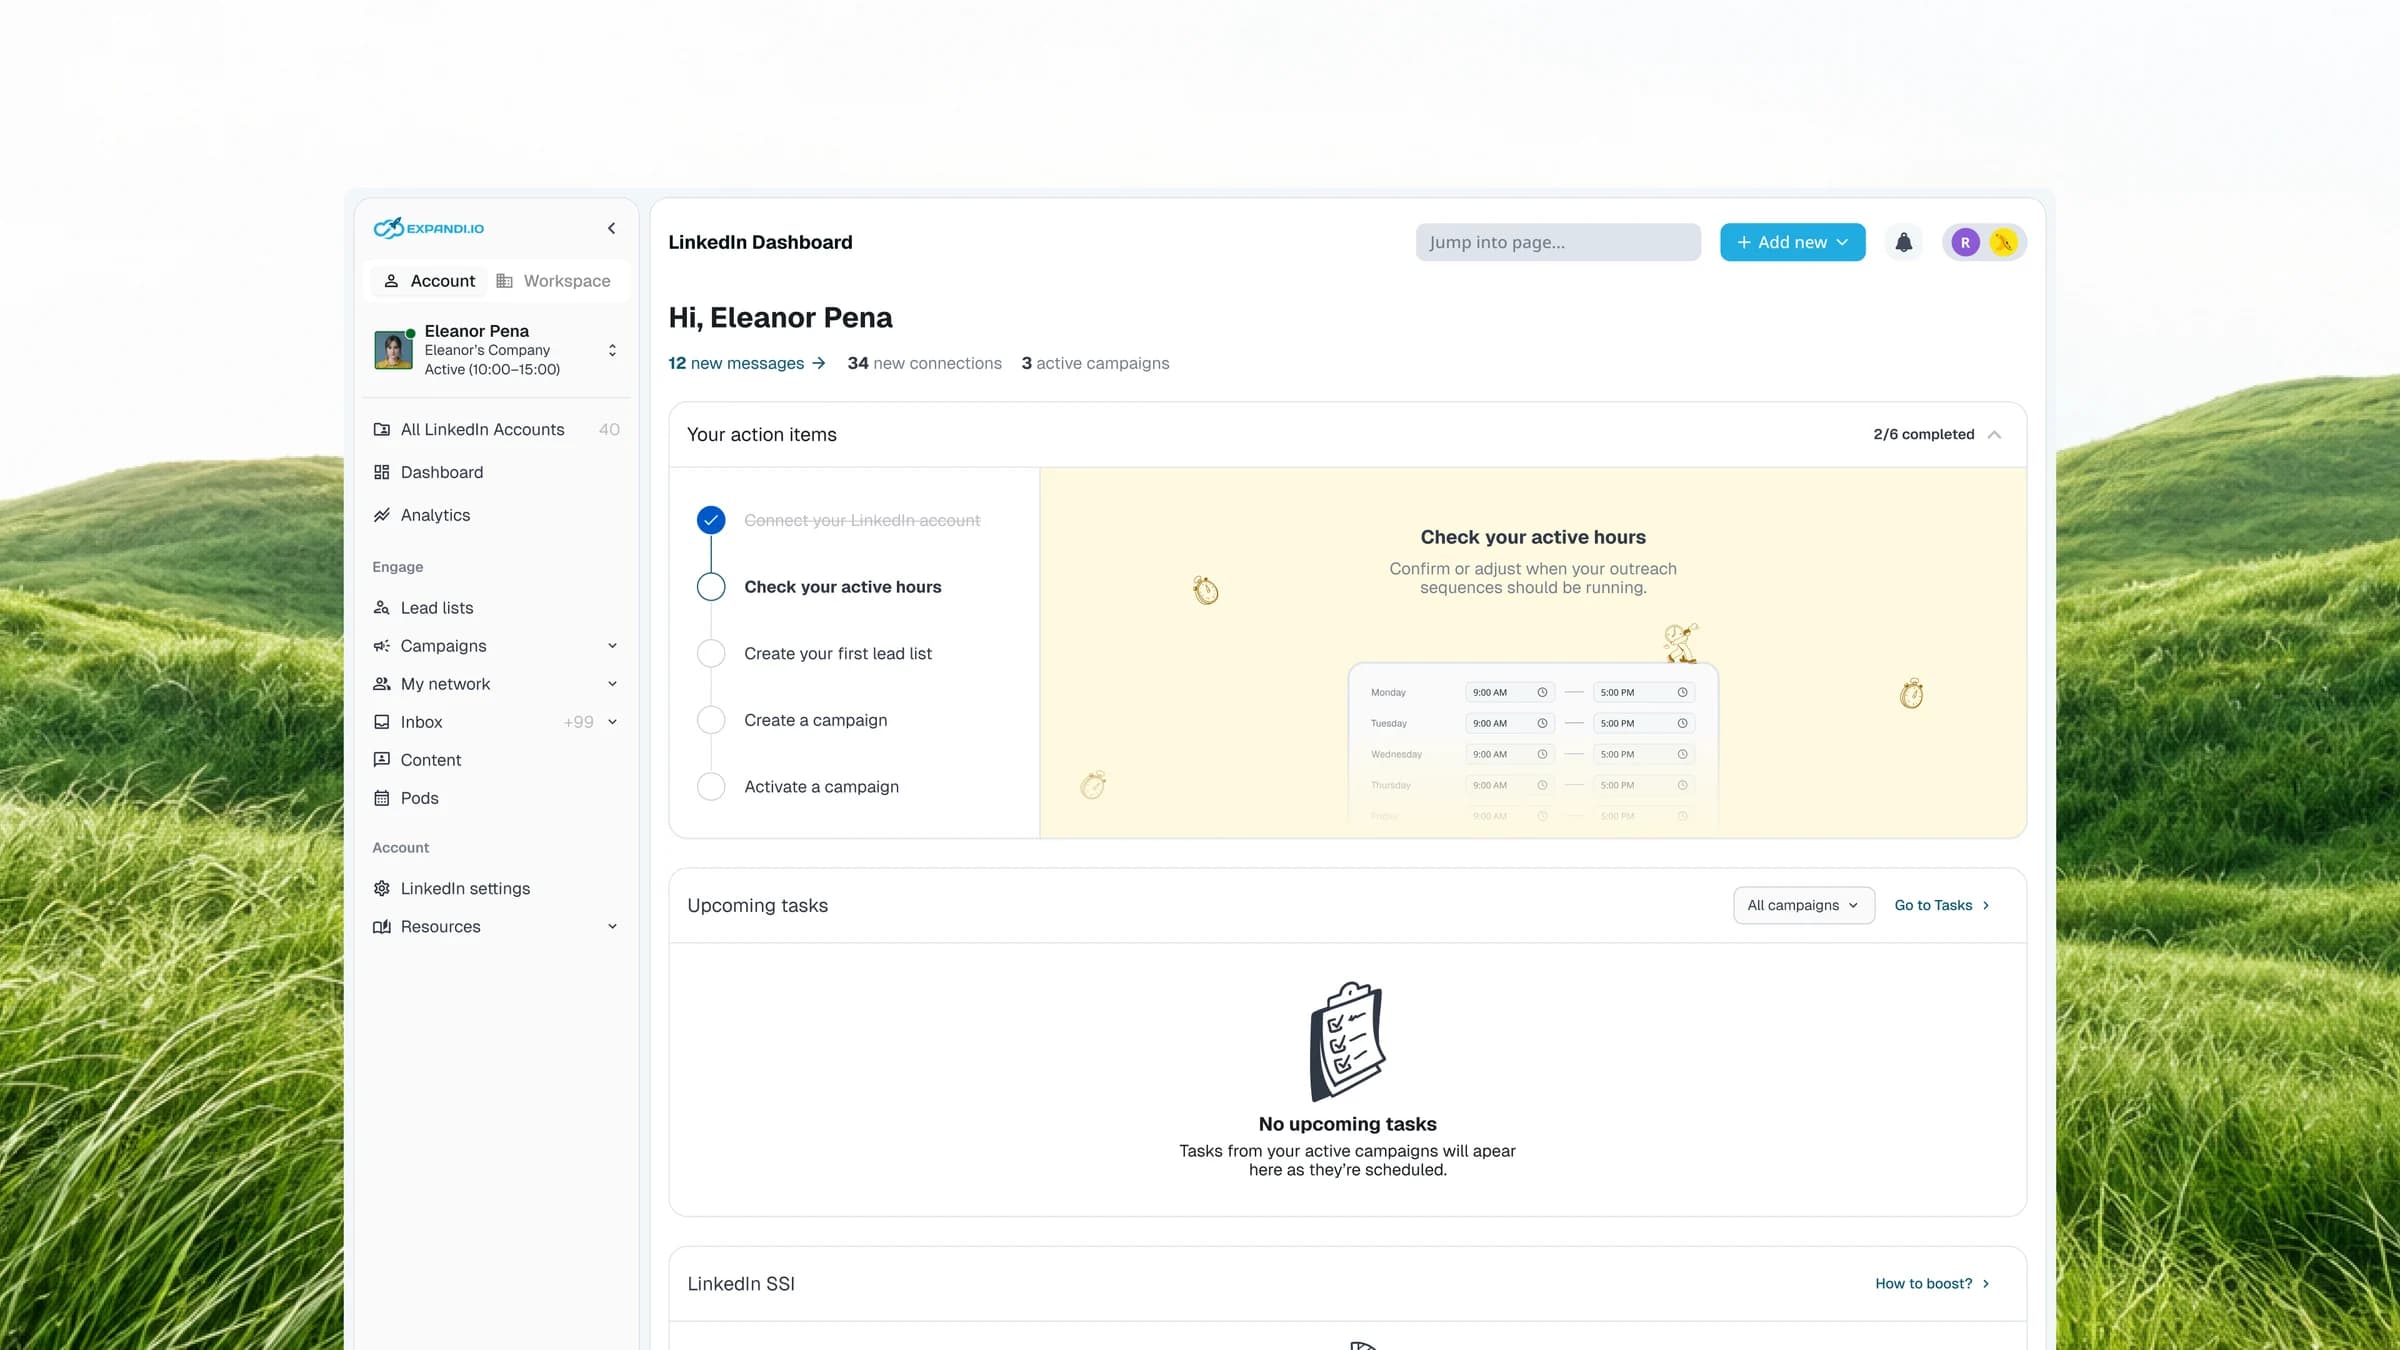
Task: Click 34 new connections text
Action: pos(924,363)
